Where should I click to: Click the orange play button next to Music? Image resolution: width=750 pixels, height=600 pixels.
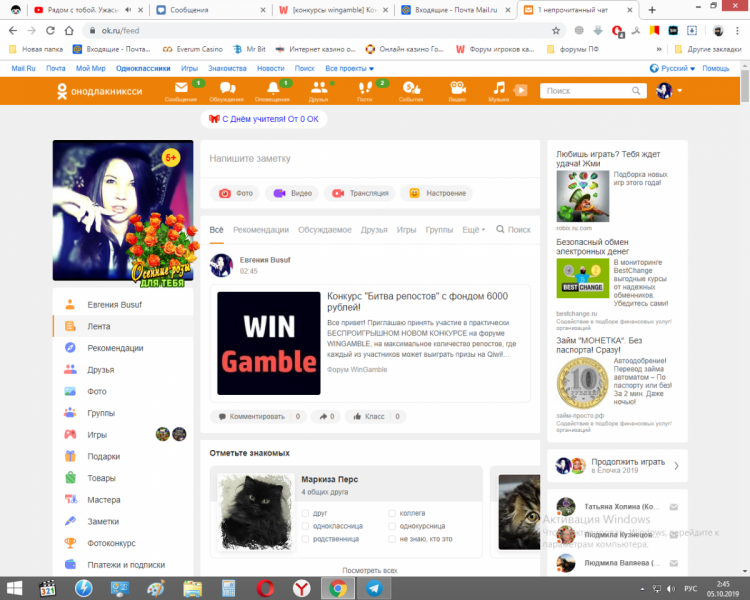click(x=520, y=90)
